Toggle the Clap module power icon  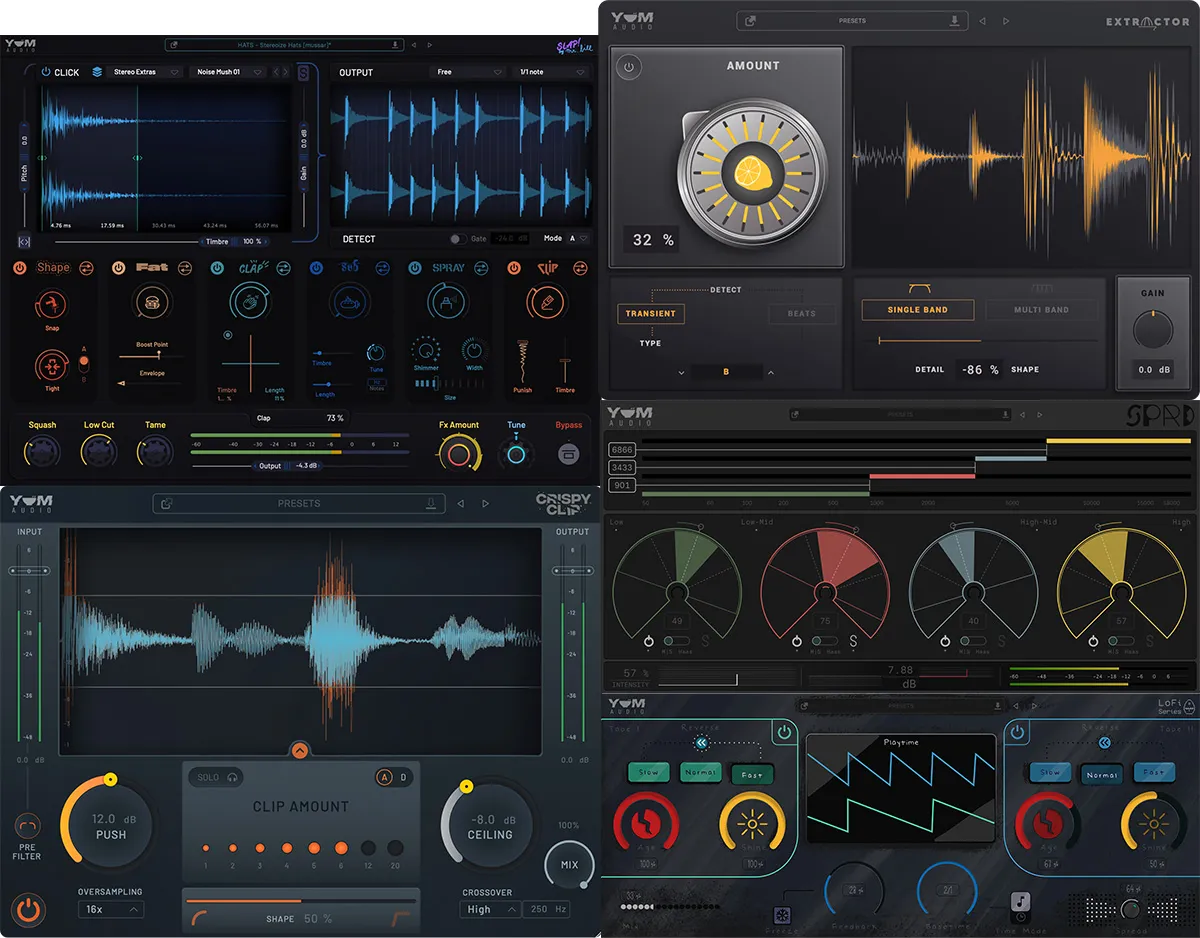point(217,268)
